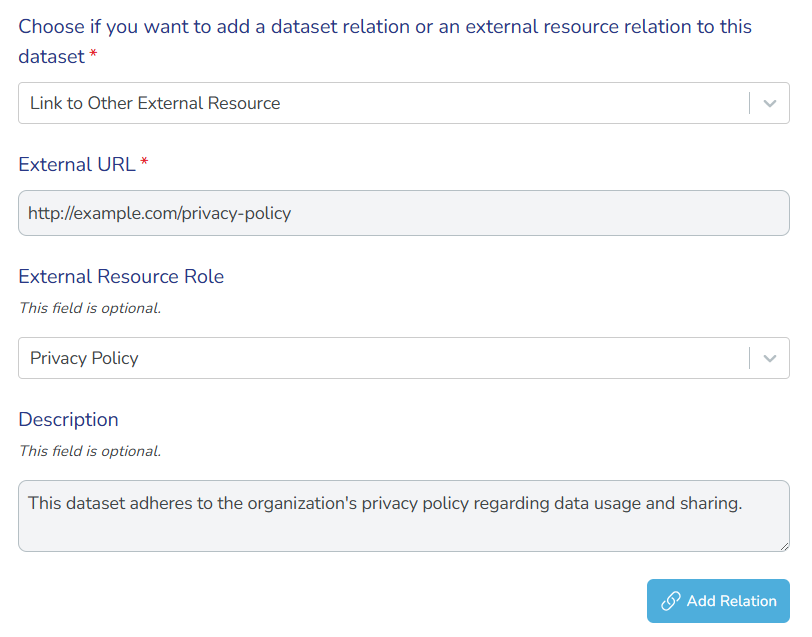This screenshot has width=812, height=637.
Task: Click the red asterisk beside External URL
Action: (144, 163)
